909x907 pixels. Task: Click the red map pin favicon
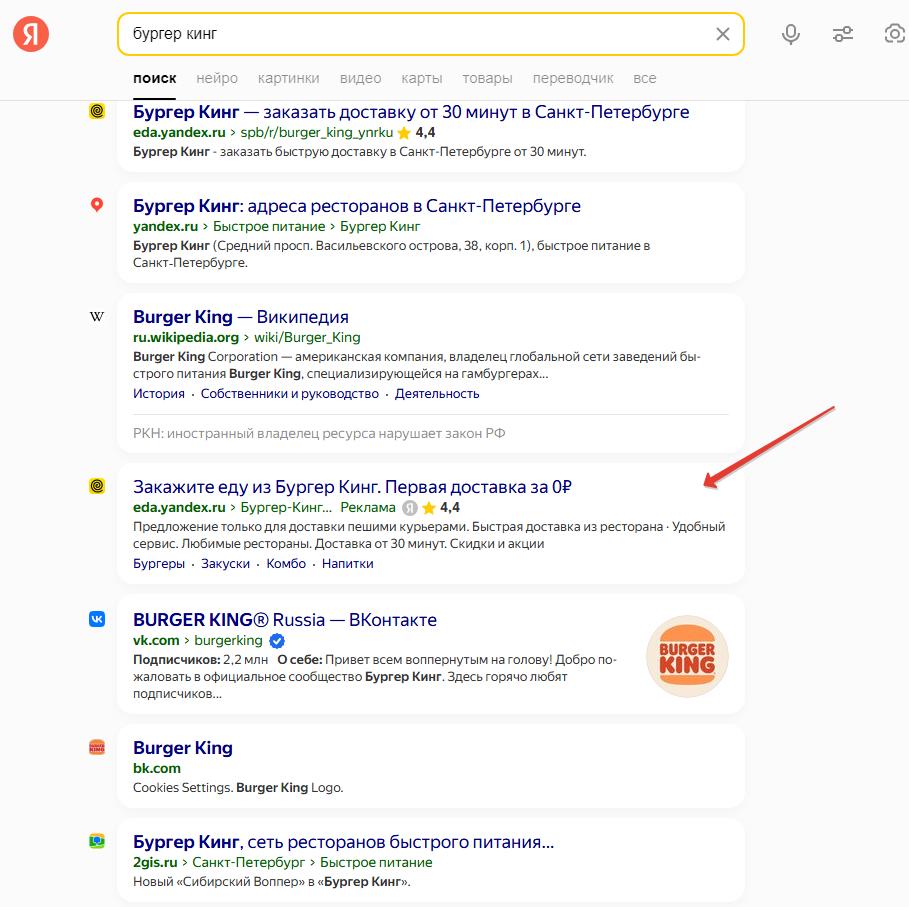pos(97,205)
